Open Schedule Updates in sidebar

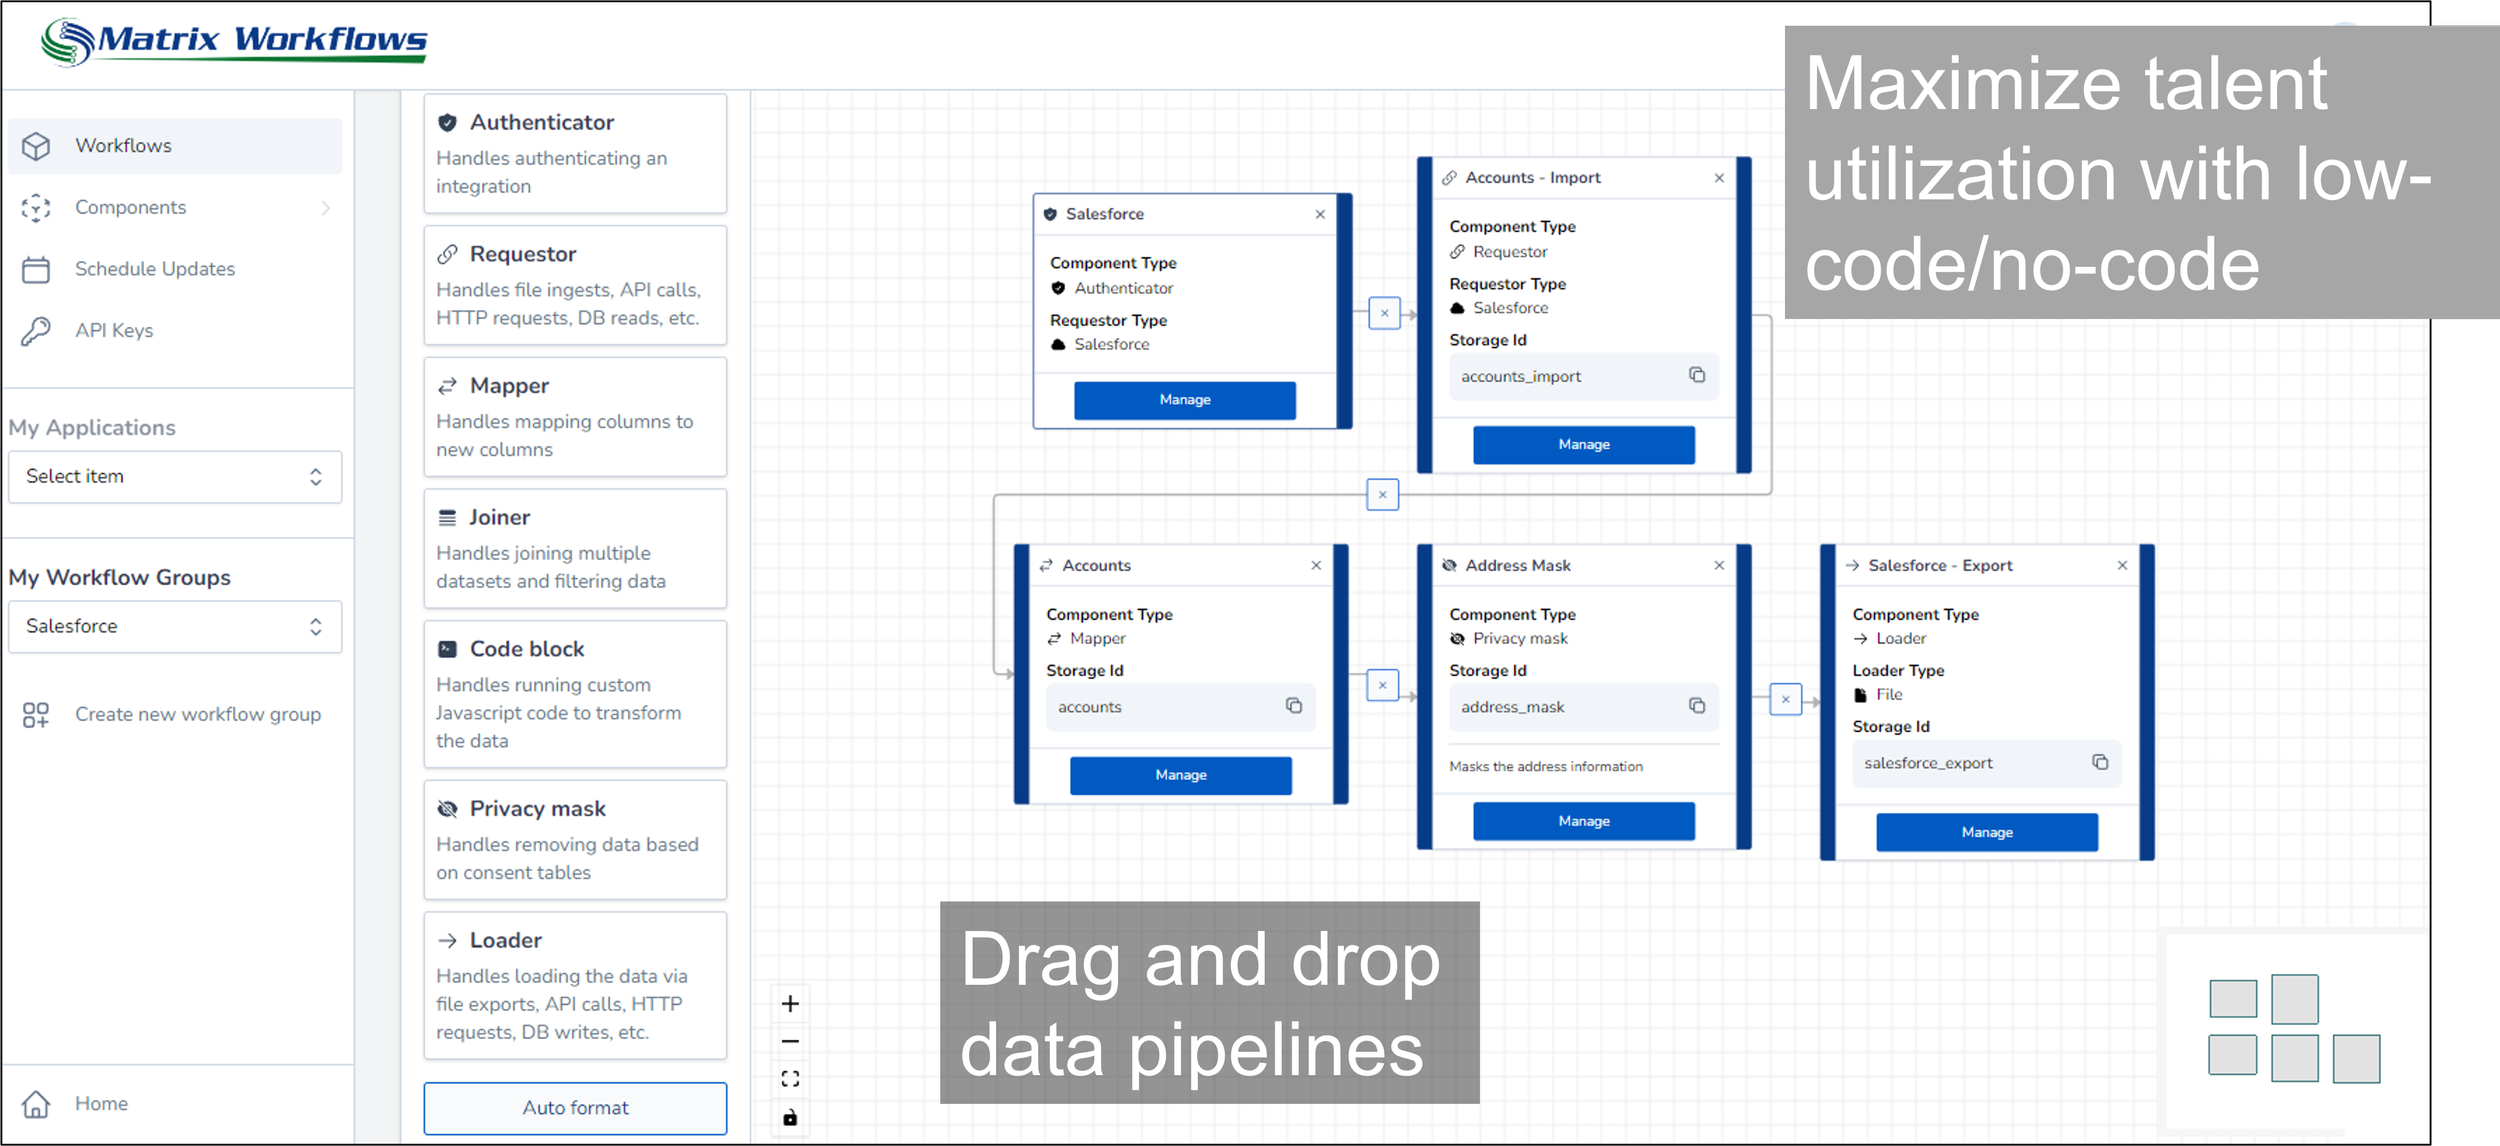(155, 269)
